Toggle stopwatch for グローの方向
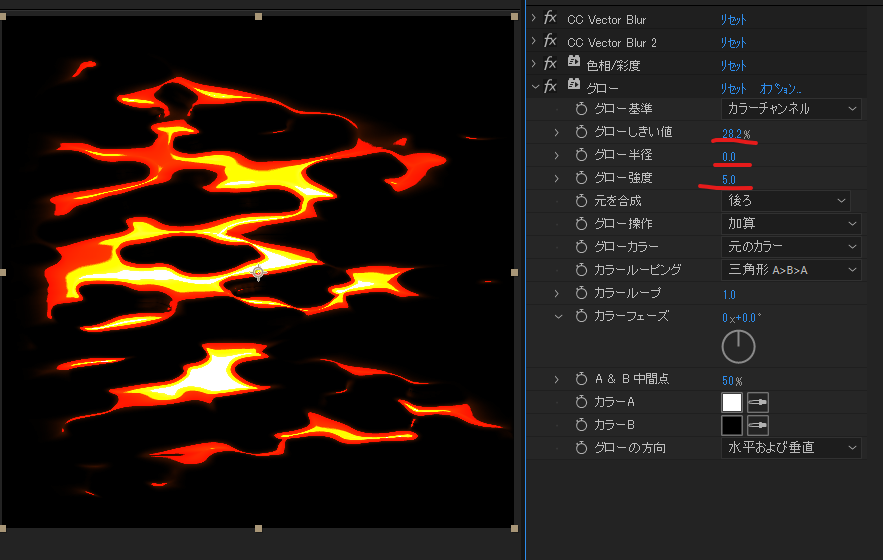This screenshot has width=883, height=560. pos(581,448)
